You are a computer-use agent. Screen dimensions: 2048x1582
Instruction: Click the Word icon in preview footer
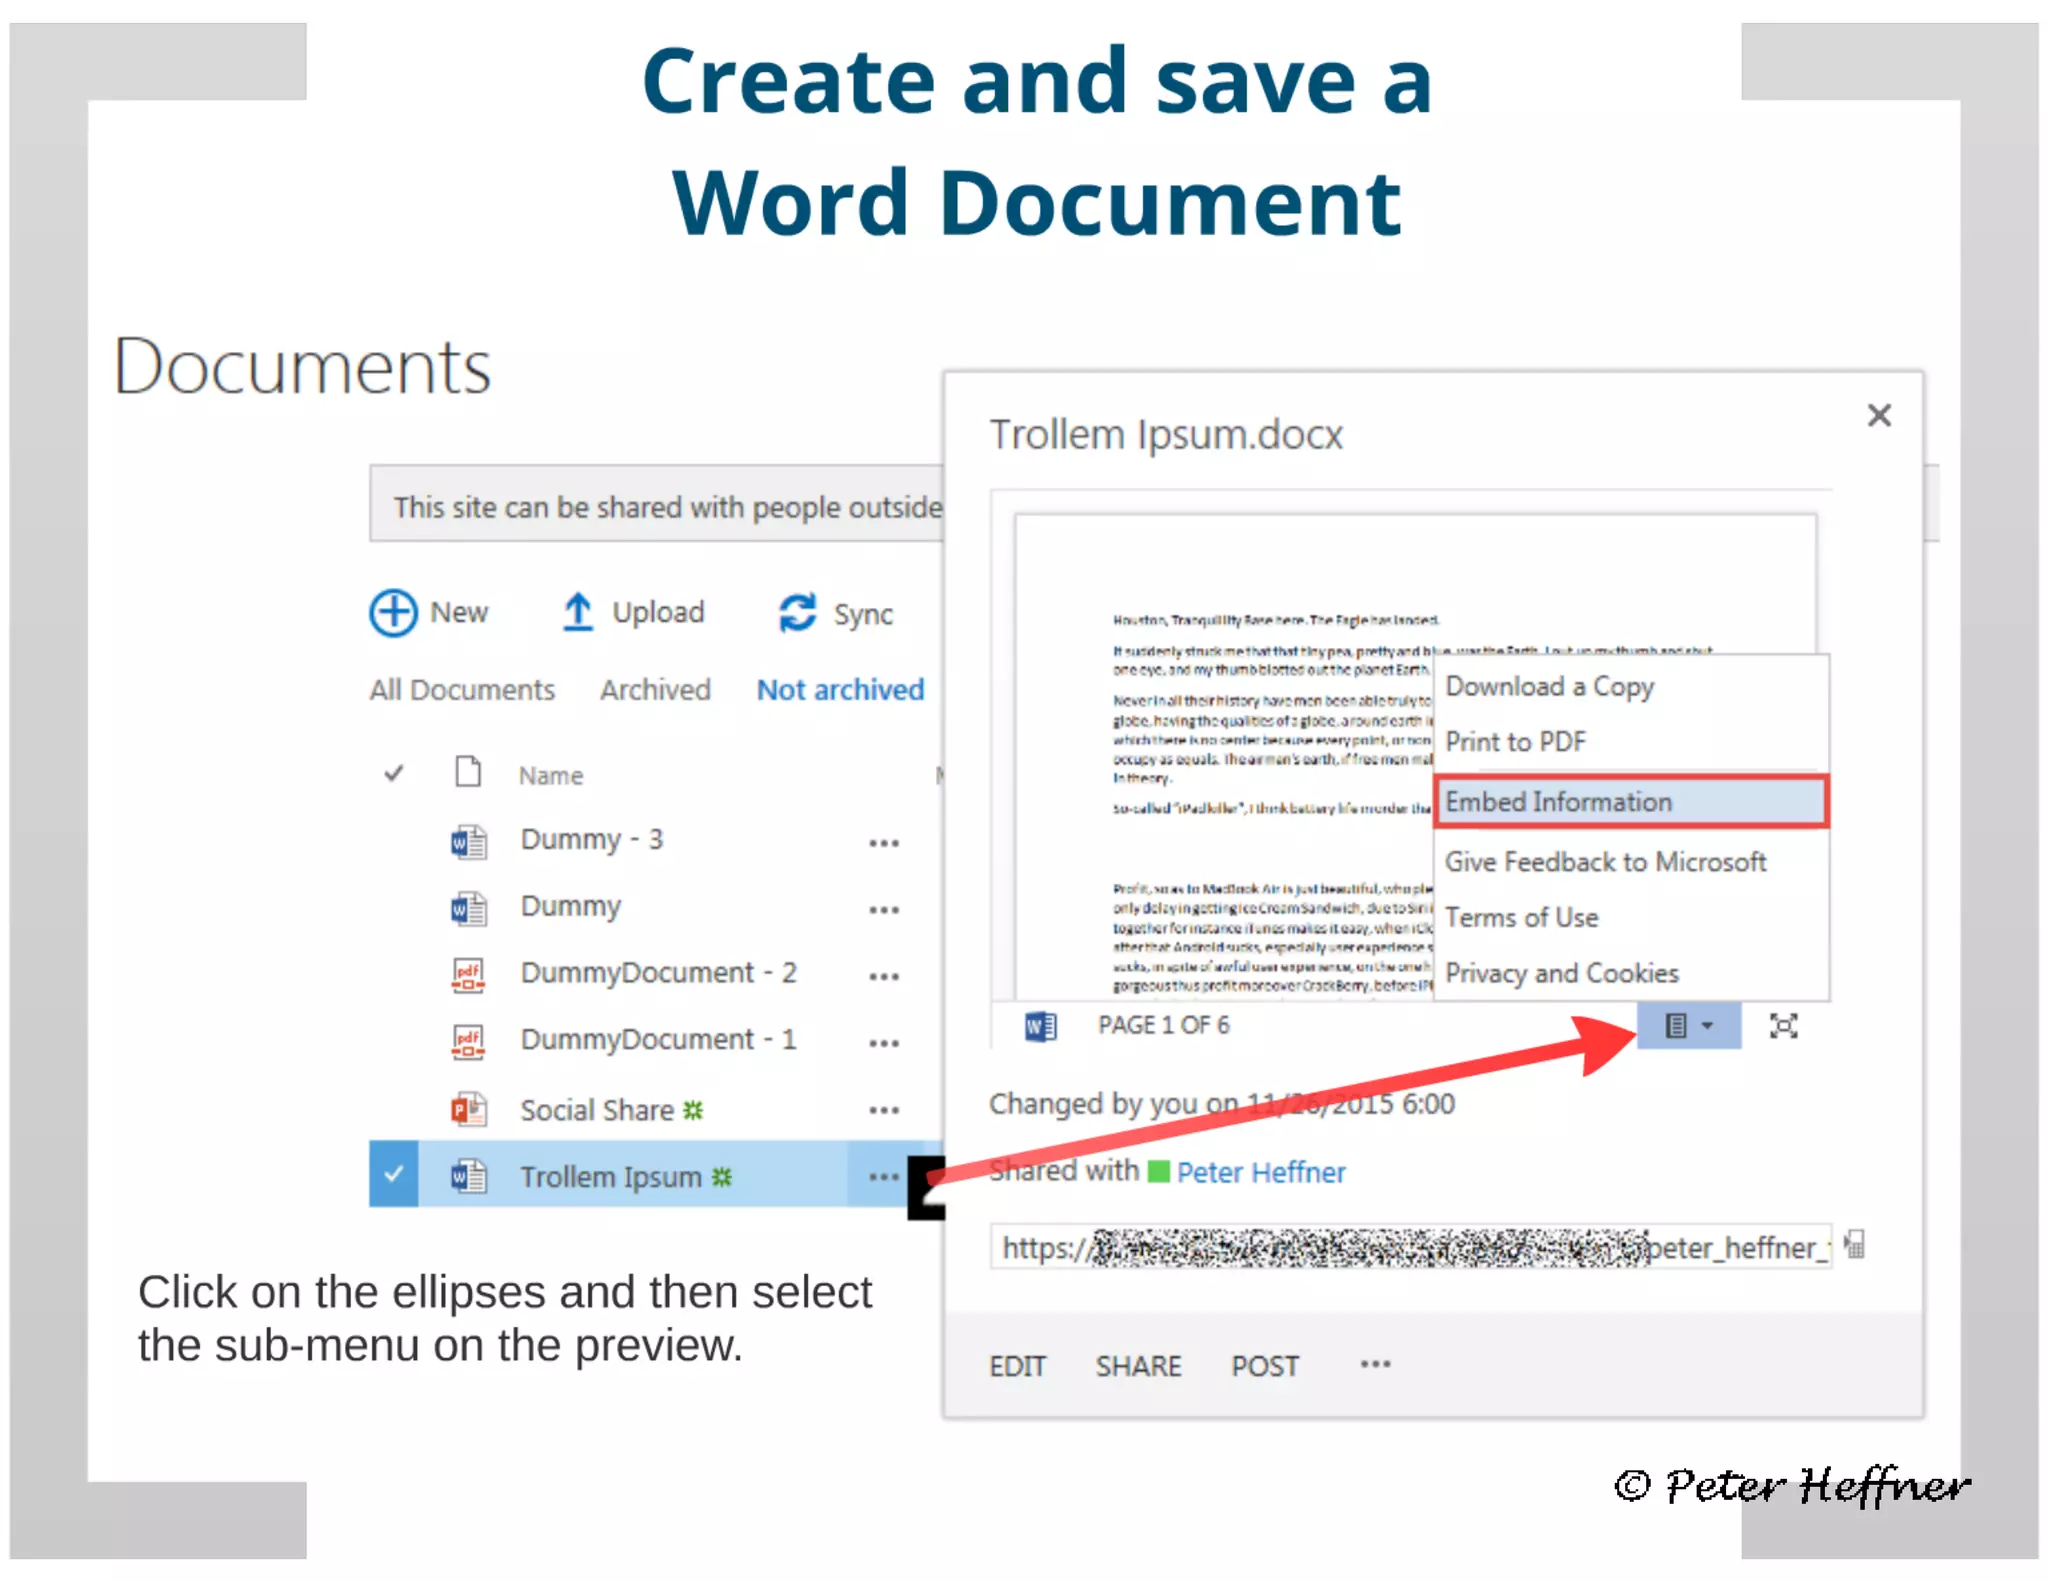[1040, 1026]
